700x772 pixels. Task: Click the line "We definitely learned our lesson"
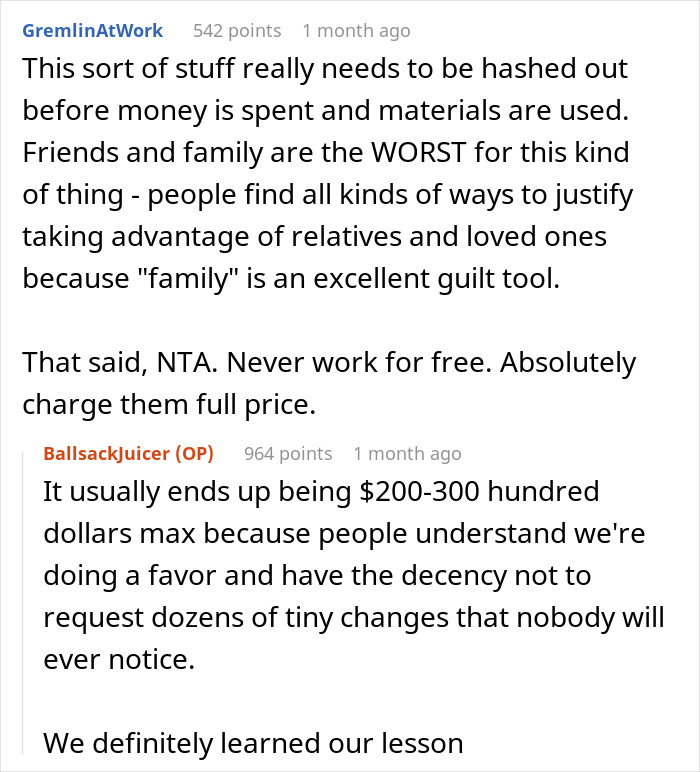click(x=253, y=742)
